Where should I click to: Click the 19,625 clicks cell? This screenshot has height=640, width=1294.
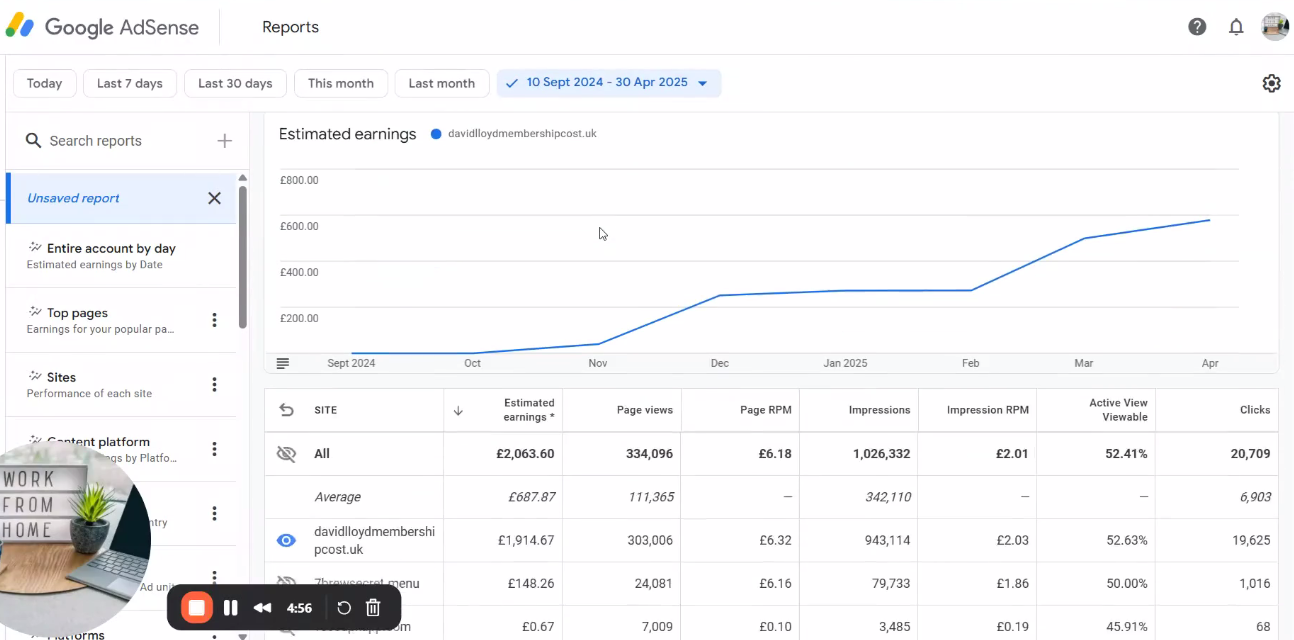[x=1251, y=541]
